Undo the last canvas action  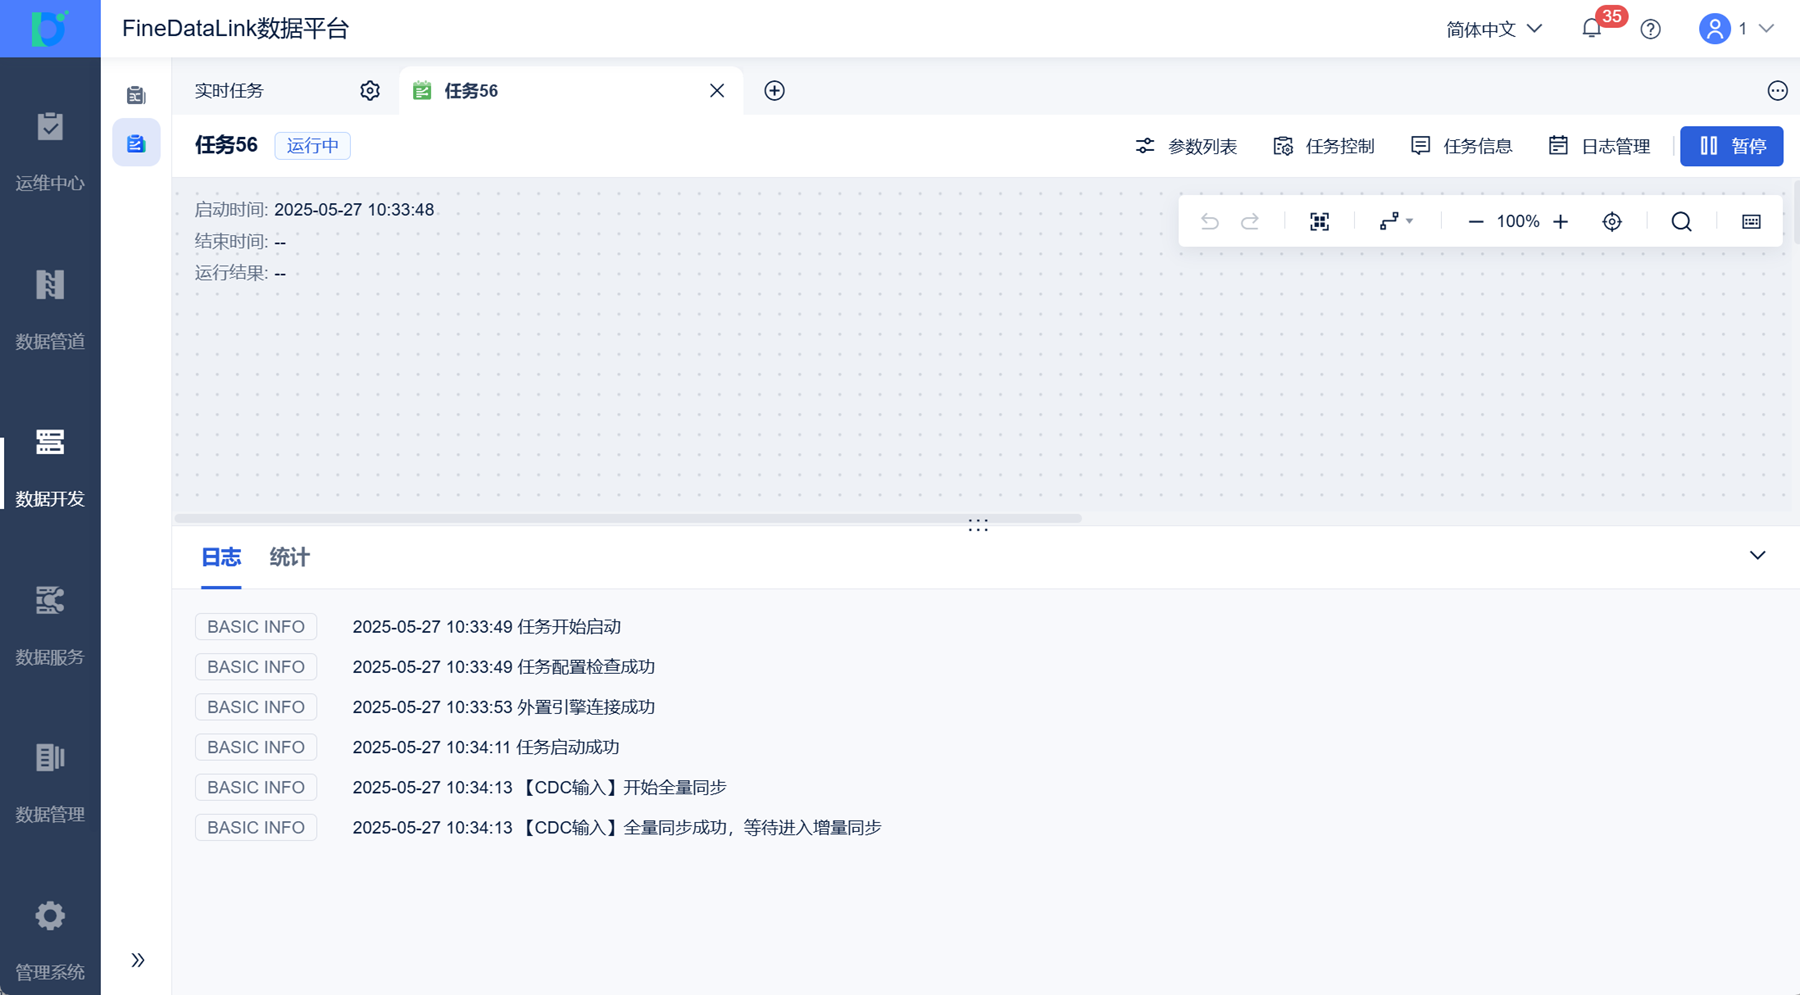(1210, 221)
